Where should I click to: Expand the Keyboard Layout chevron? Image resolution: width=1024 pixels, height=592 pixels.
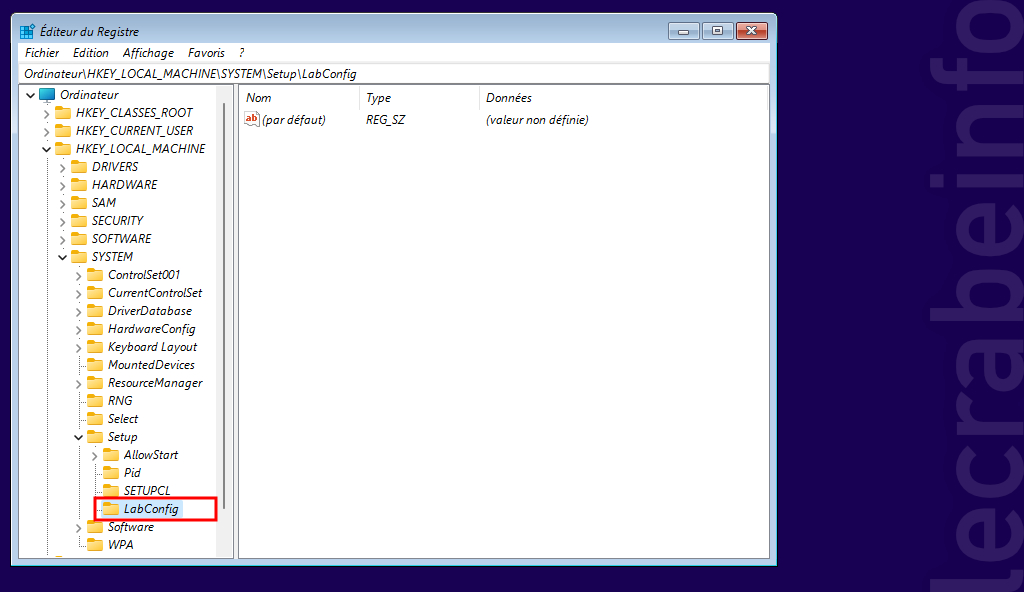tap(78, 348)
